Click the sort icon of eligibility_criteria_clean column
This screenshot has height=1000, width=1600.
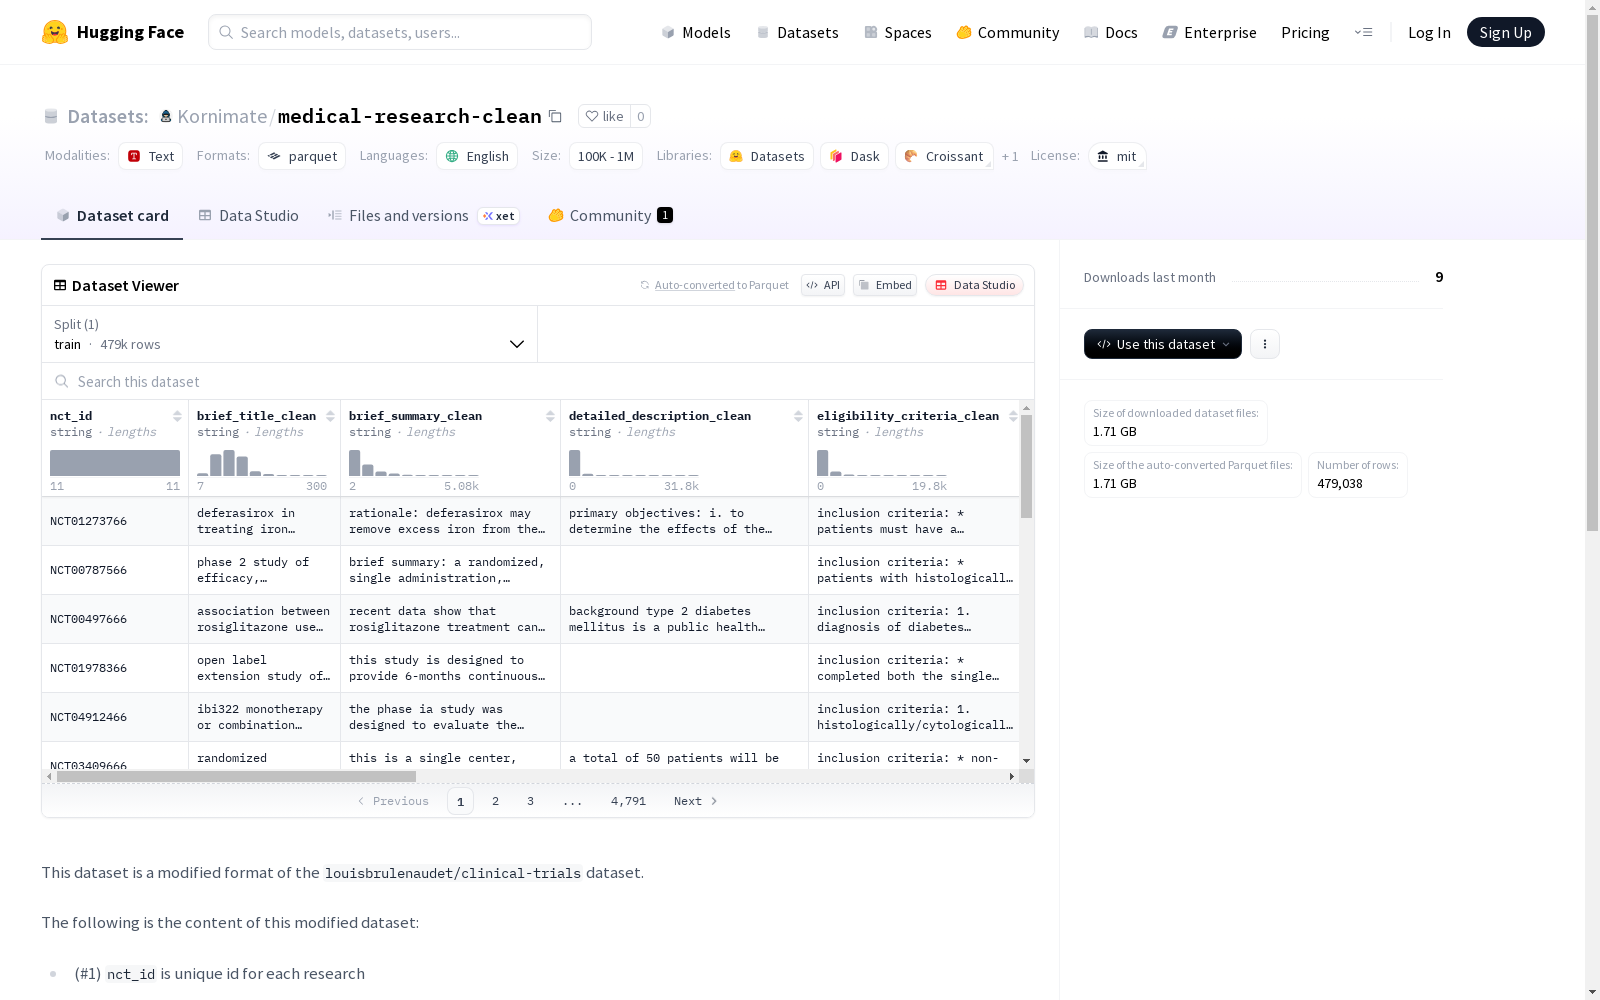(x=1013, y=416)
